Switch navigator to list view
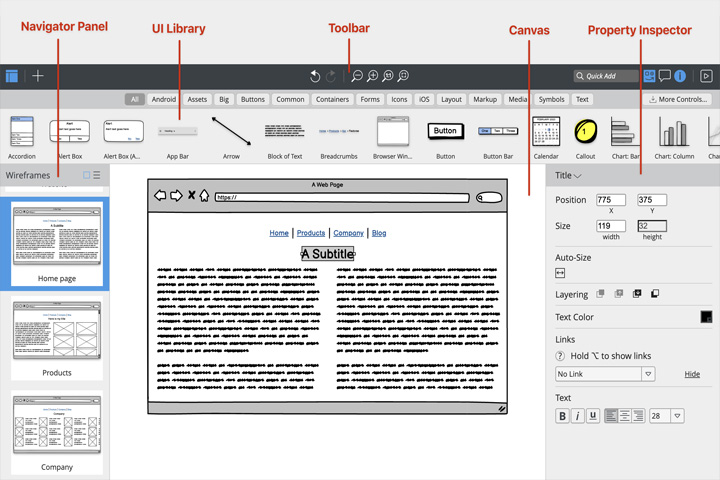 [x=97, y=175]
